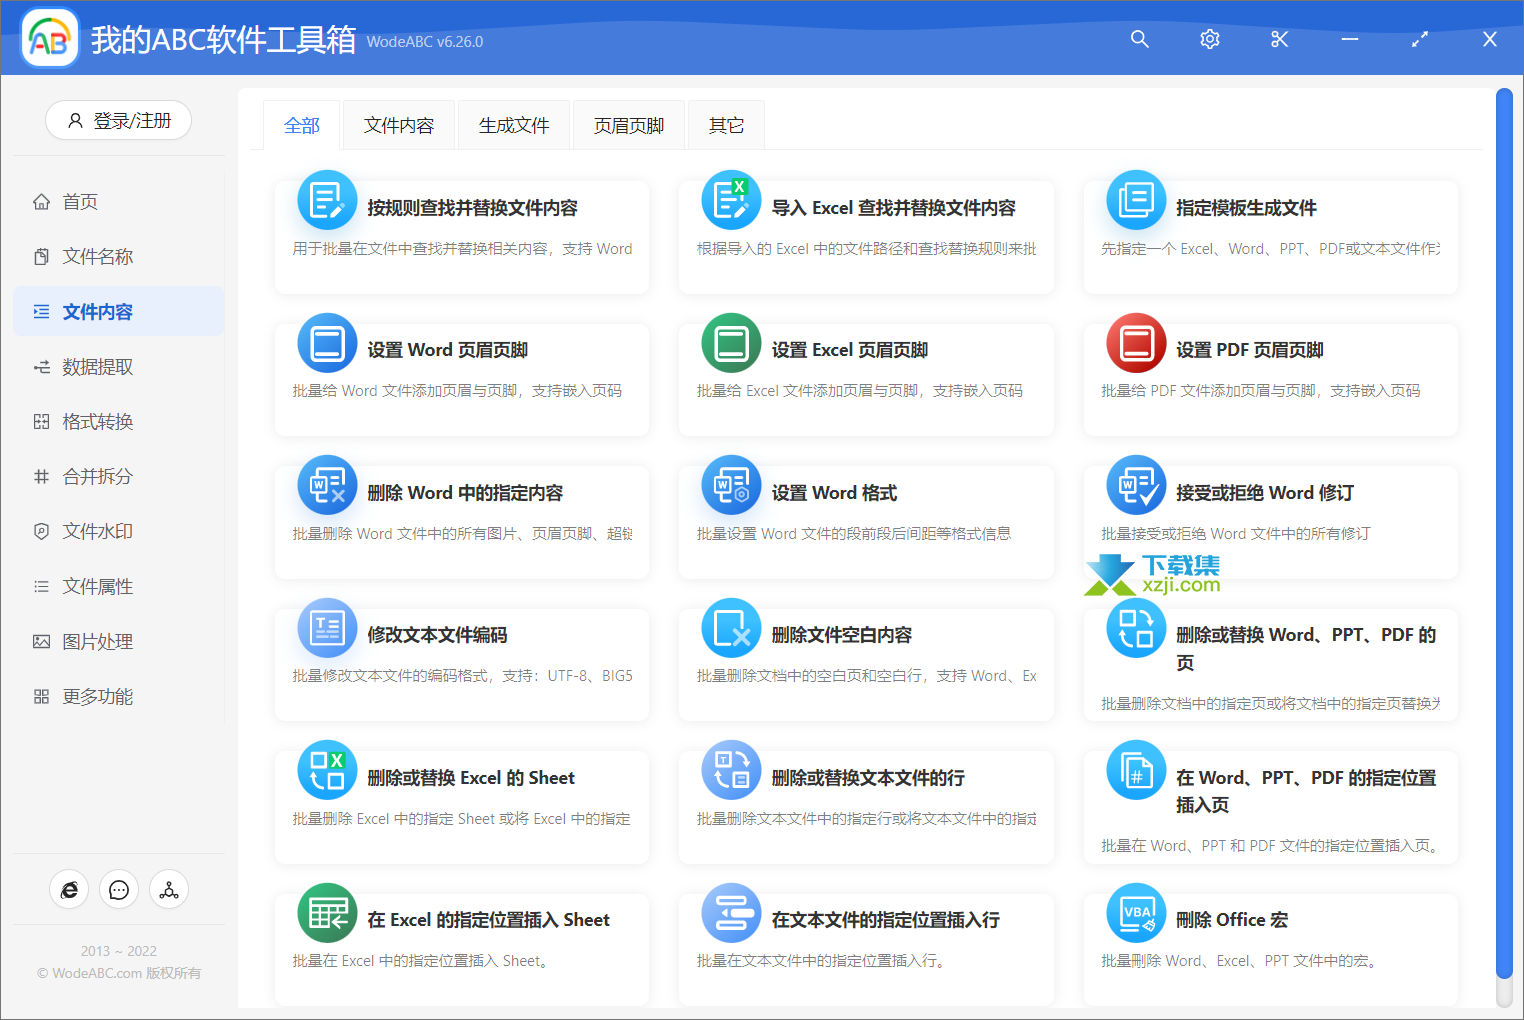Click the 设置 Word 格式 icon
Screen dimensions: 1524x1020
[731, 485]
